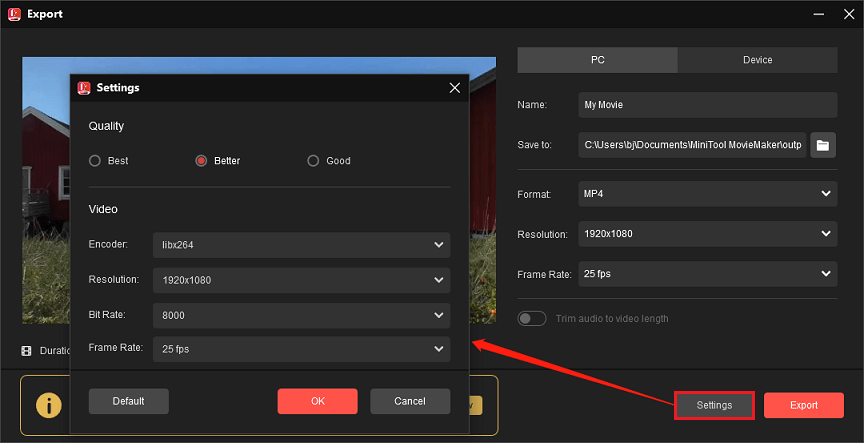The height and width of the screenshot is (443, 864).
Task: Minimize the Export window
Action: pos(819,14)
